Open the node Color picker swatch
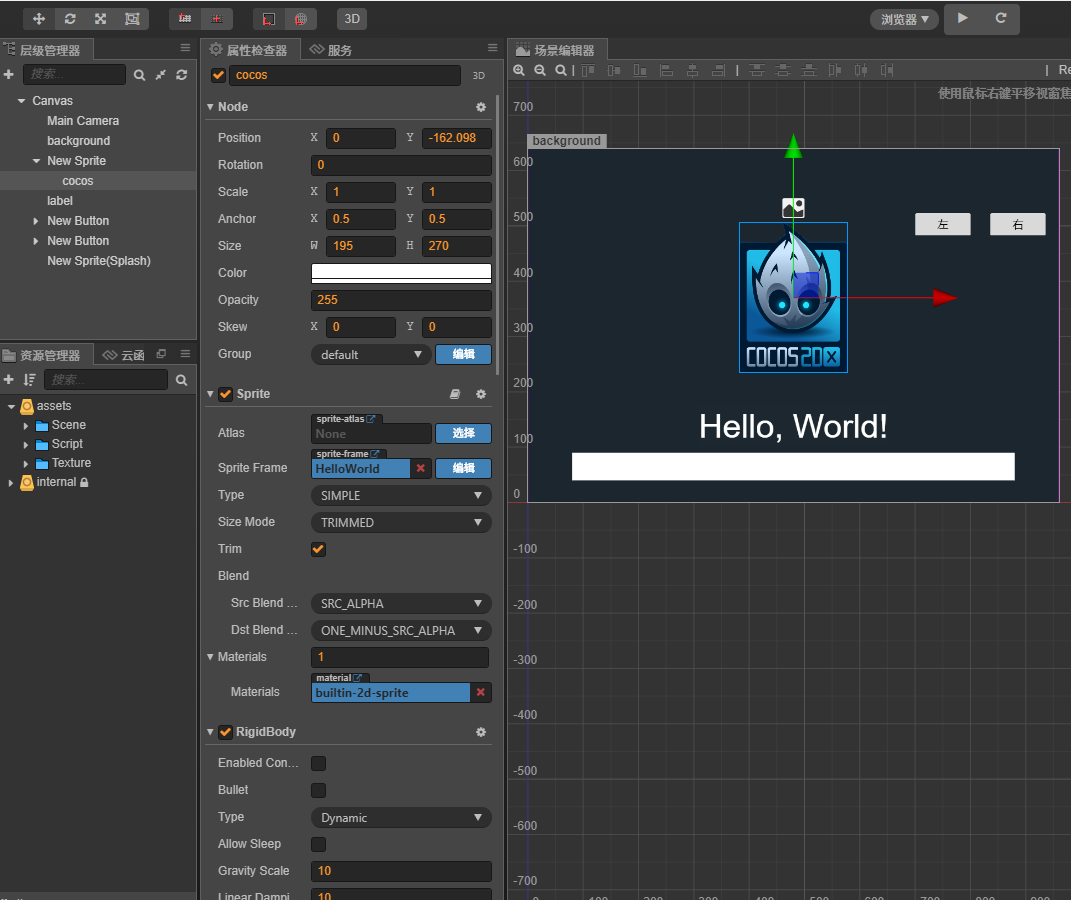This screenshot has height=900, width=1071. (401, 272)
